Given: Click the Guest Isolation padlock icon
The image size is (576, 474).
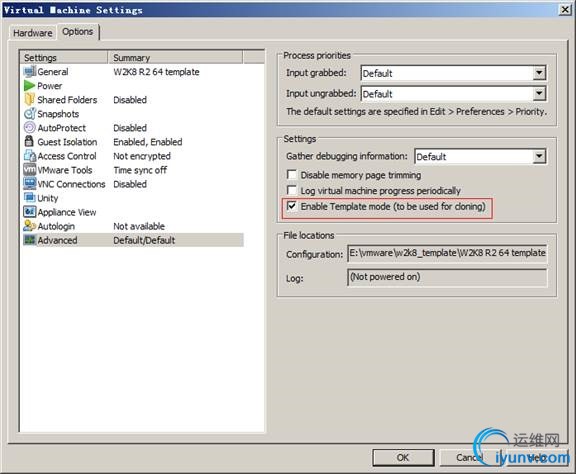Looking at the screenshot, I should [x=29, y=141].
